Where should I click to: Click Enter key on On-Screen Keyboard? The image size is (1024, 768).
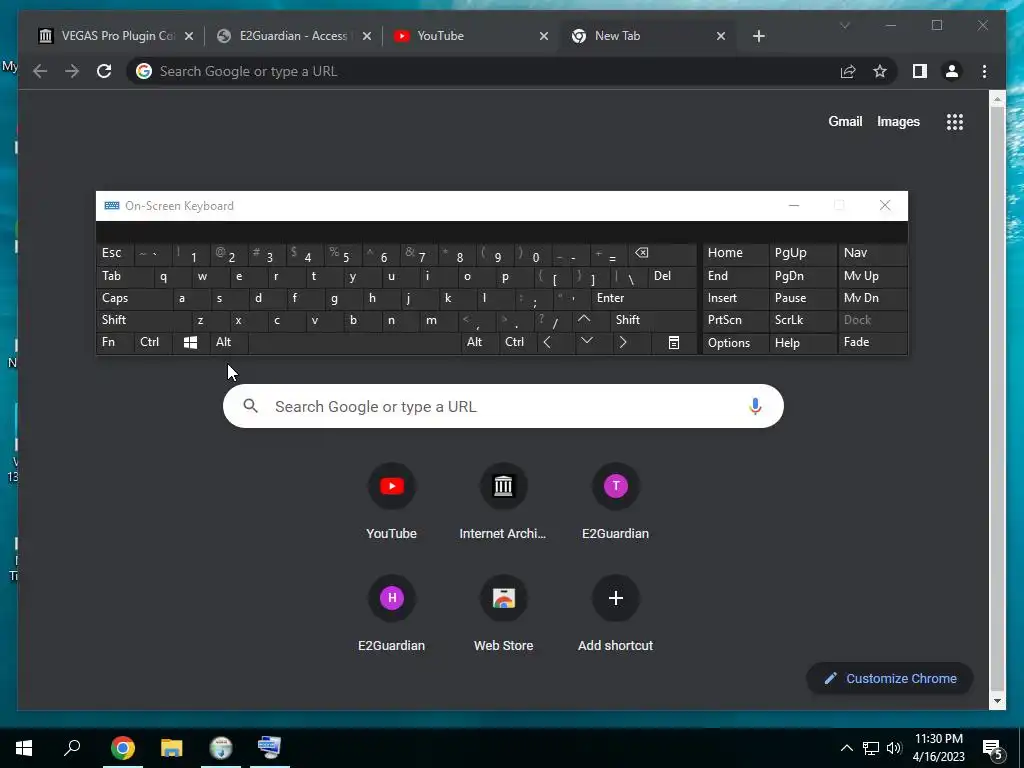[644, 298]
